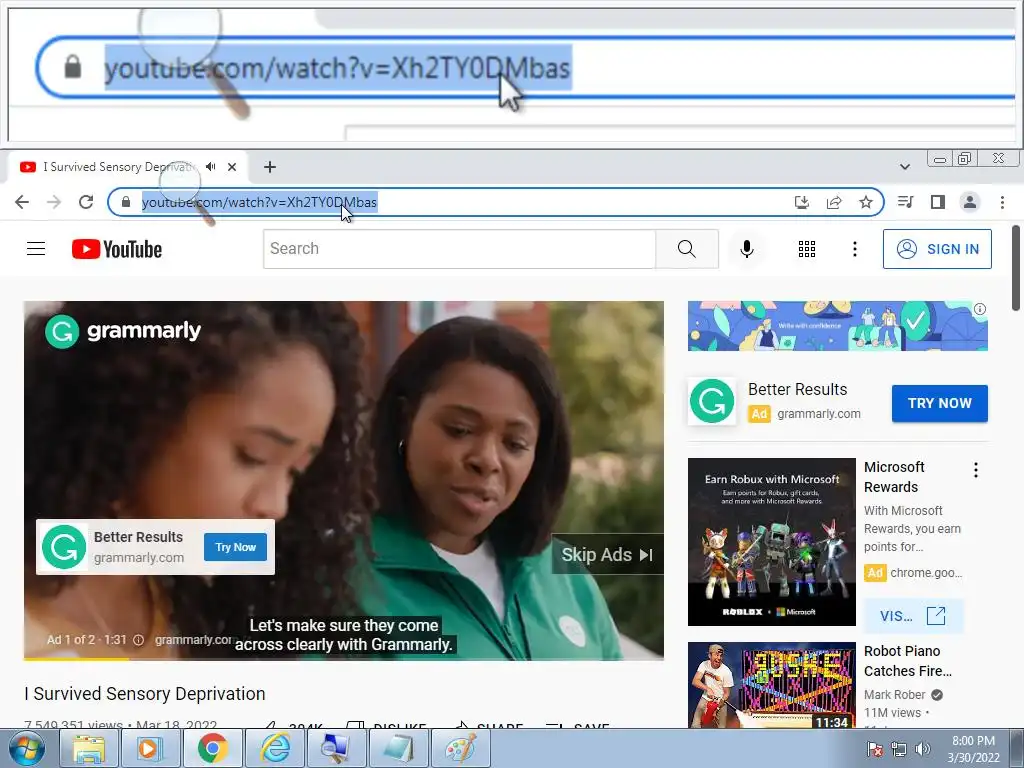Click the grammarly.com link on the video ad
This screenshot has height=768, width=1024.
click(x=193, y=640)
